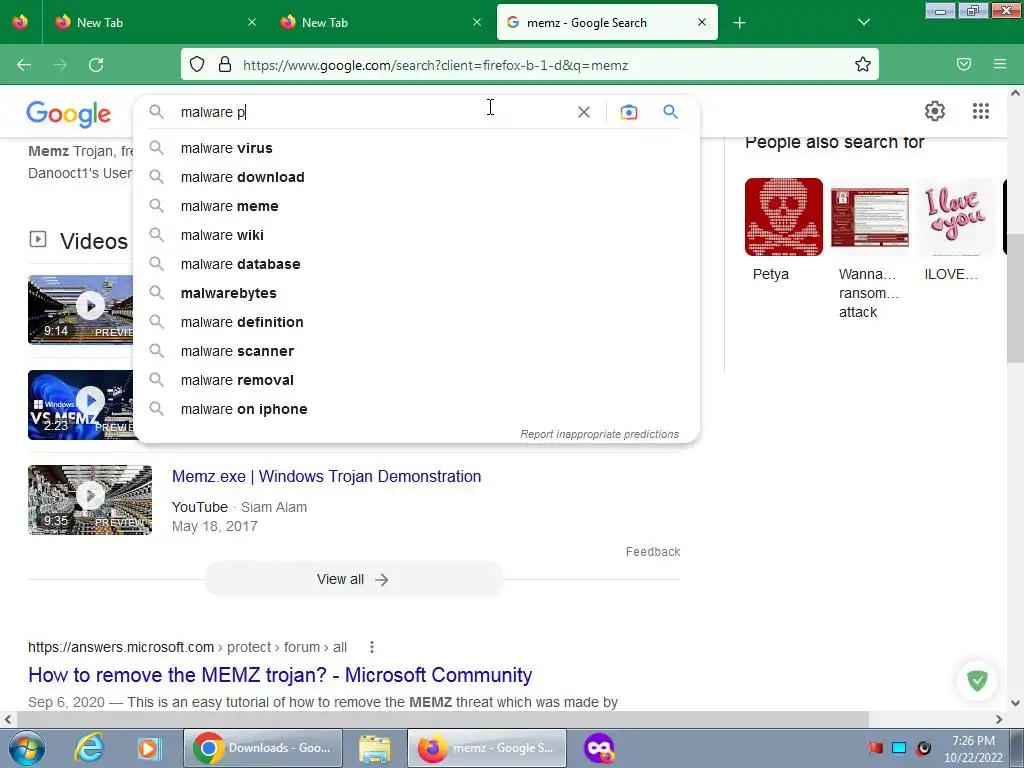Choose suggestion malware download
The width and height of the screenshot is (1024, 768).
coord(416,177)
